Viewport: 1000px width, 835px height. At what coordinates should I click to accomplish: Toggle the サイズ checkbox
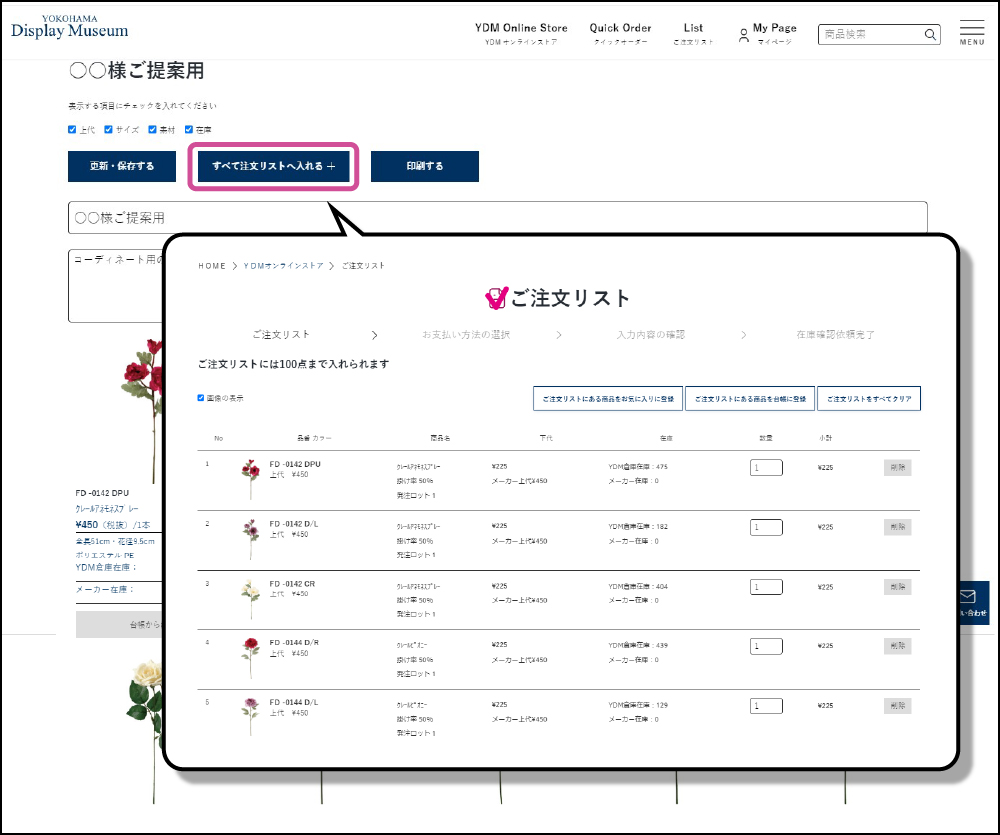coord(108,129)
